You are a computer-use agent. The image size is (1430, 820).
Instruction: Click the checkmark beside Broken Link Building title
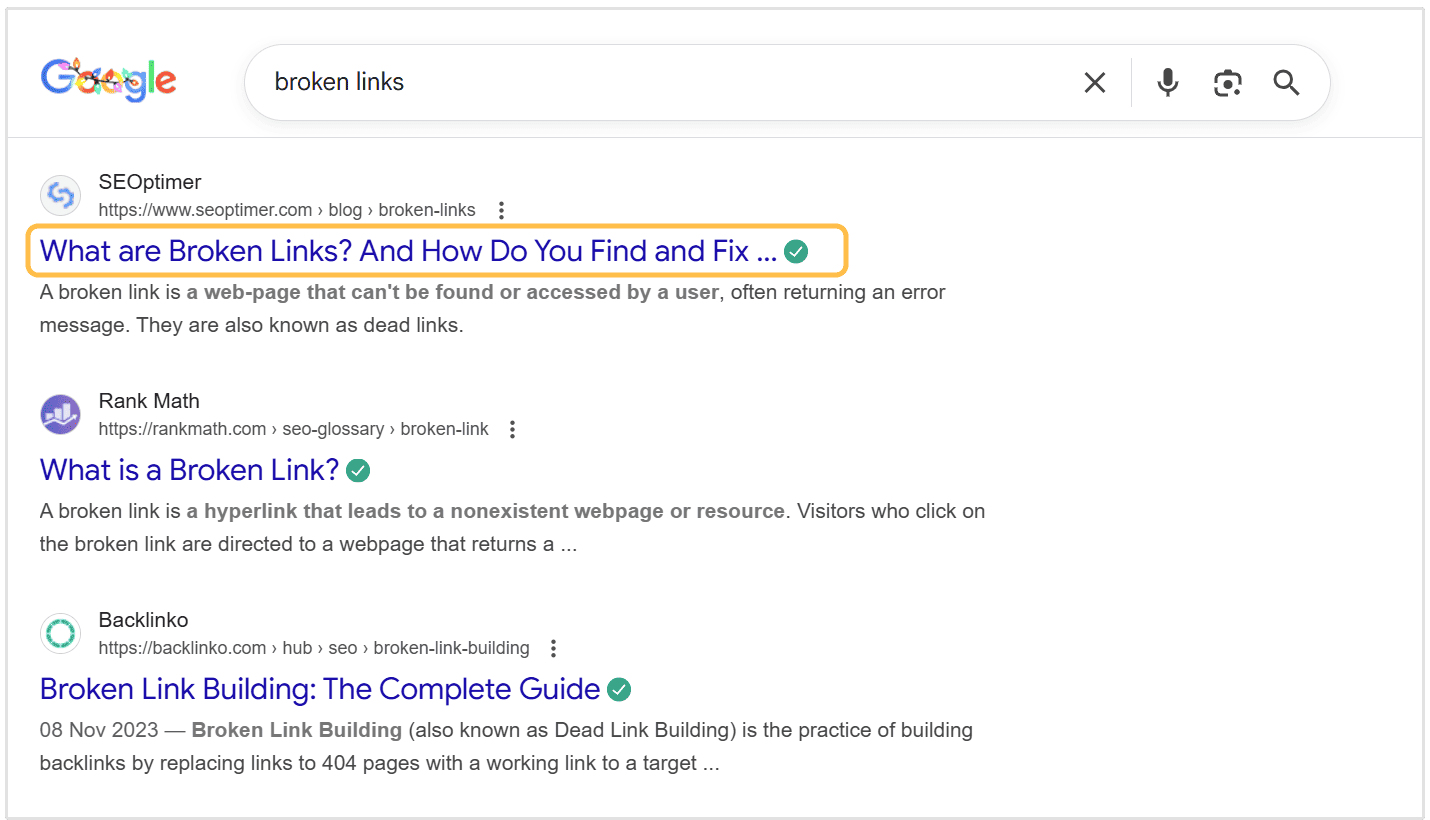pos(618,689)
